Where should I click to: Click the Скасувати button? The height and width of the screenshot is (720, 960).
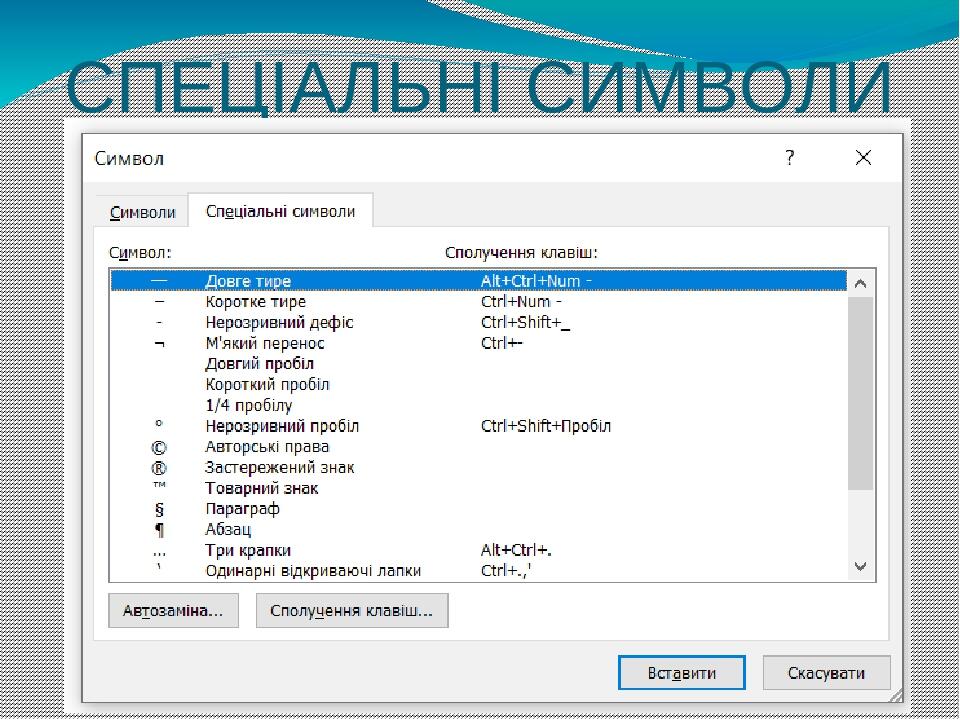click(x=826, y=673)
